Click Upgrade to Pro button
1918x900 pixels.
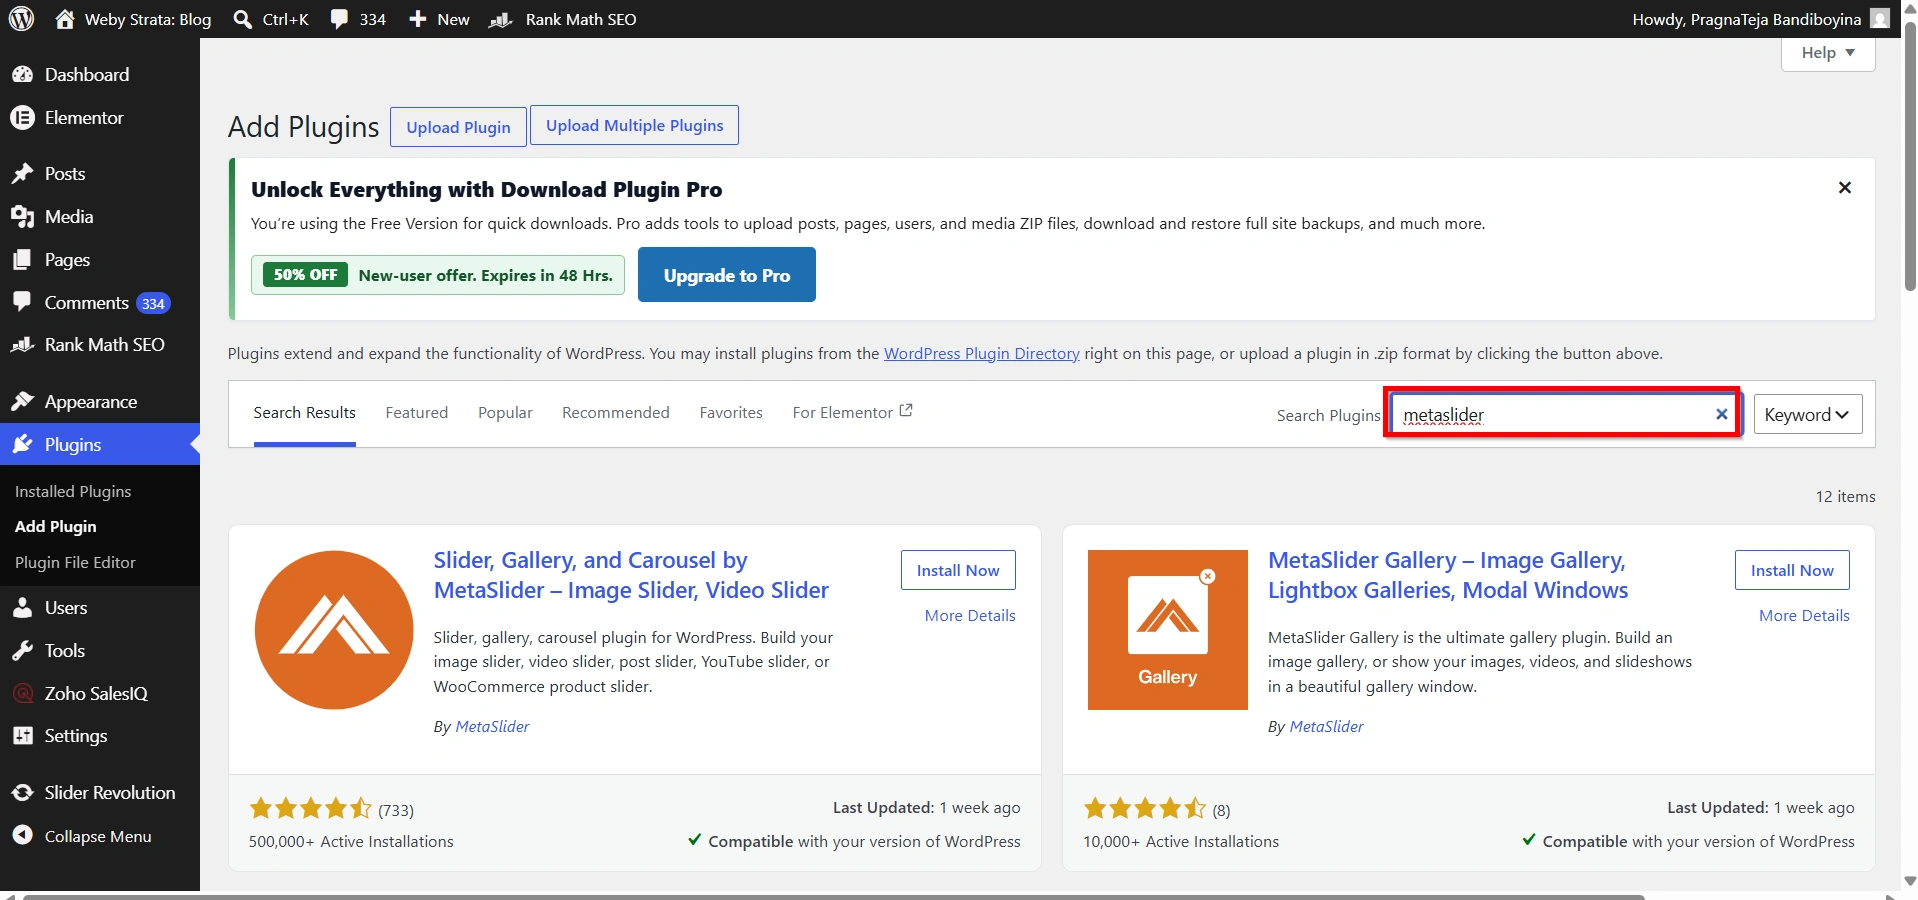click(x=727, y=275)
